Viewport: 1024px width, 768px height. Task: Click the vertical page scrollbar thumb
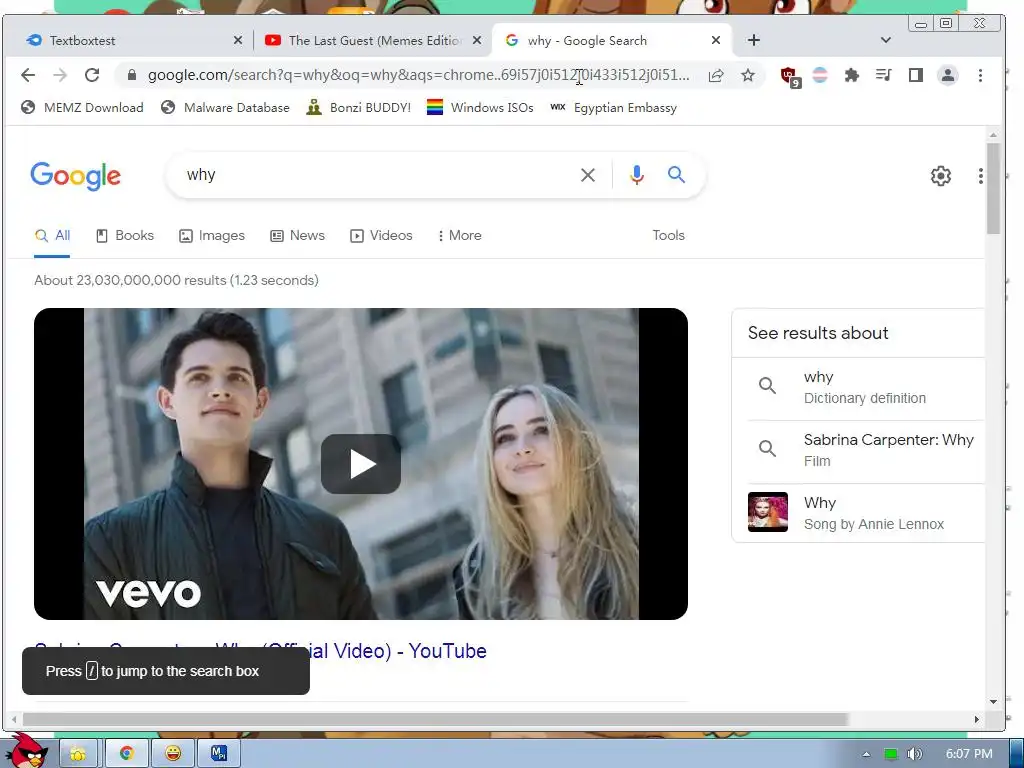click(993, 188)
